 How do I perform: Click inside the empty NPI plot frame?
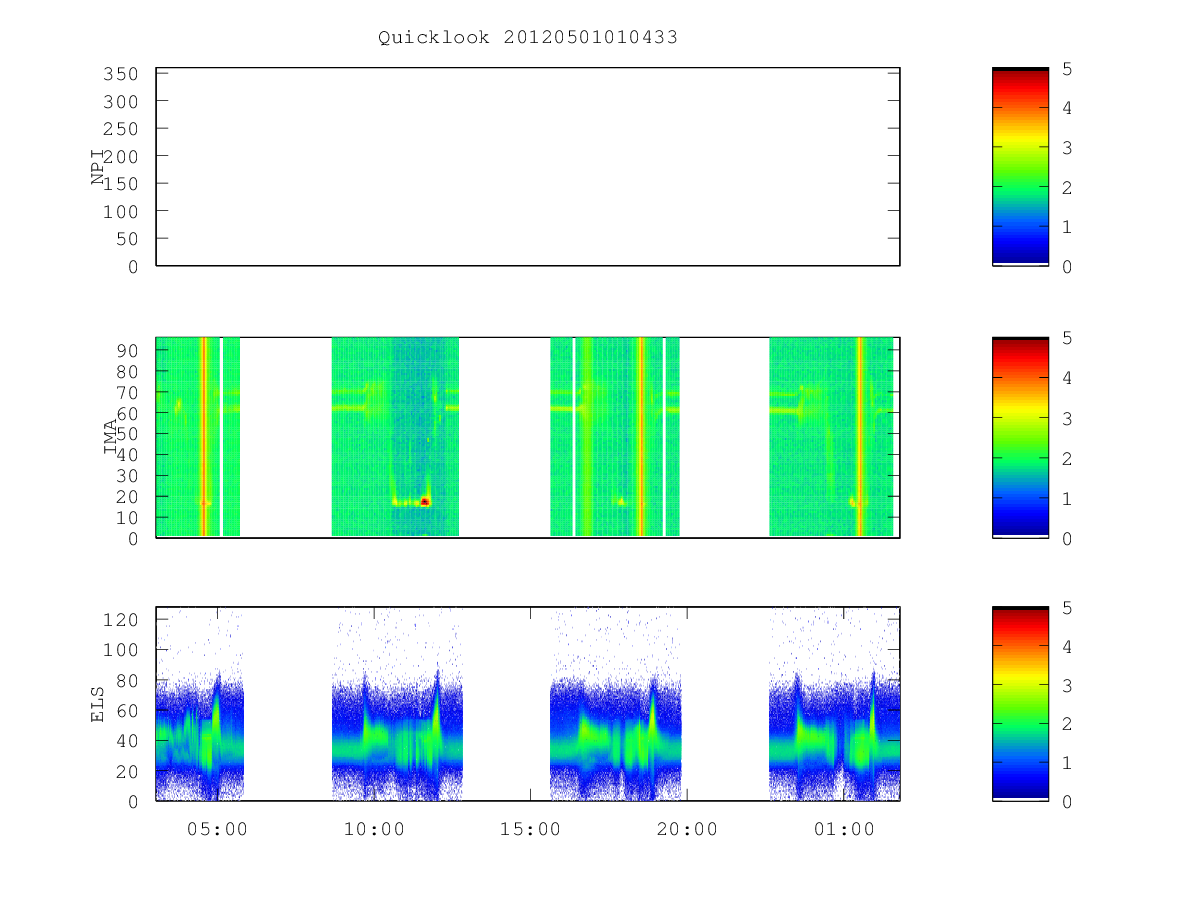point(528,167)
